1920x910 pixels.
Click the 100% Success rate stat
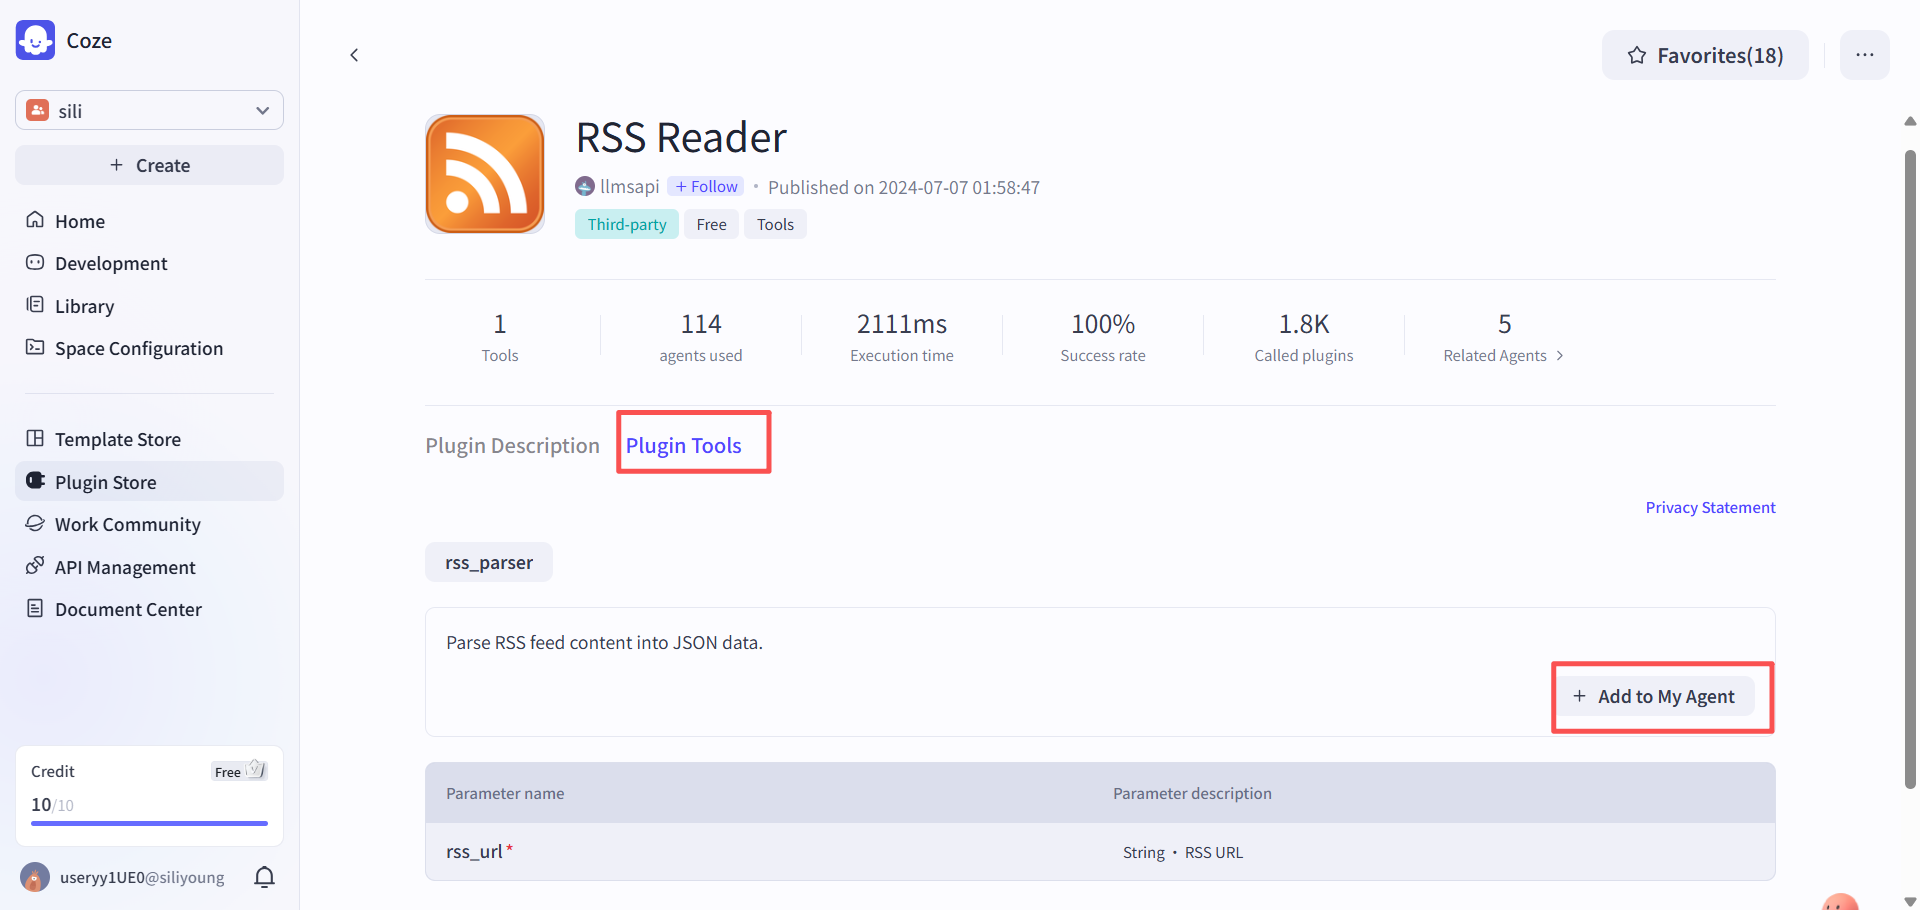coord(1103,338)
